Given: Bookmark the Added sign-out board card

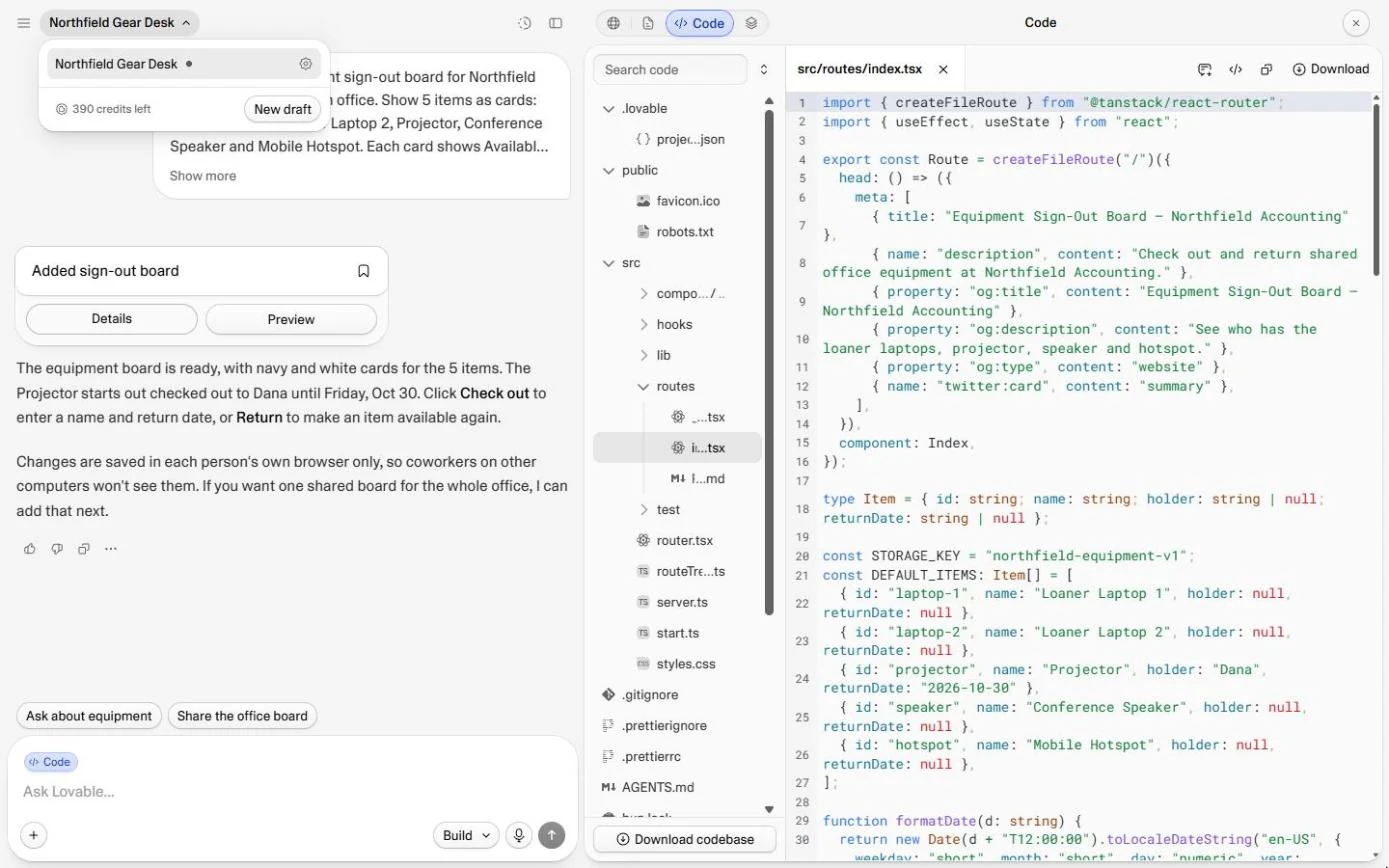Looking at the screenshot, I should (364, 271).
